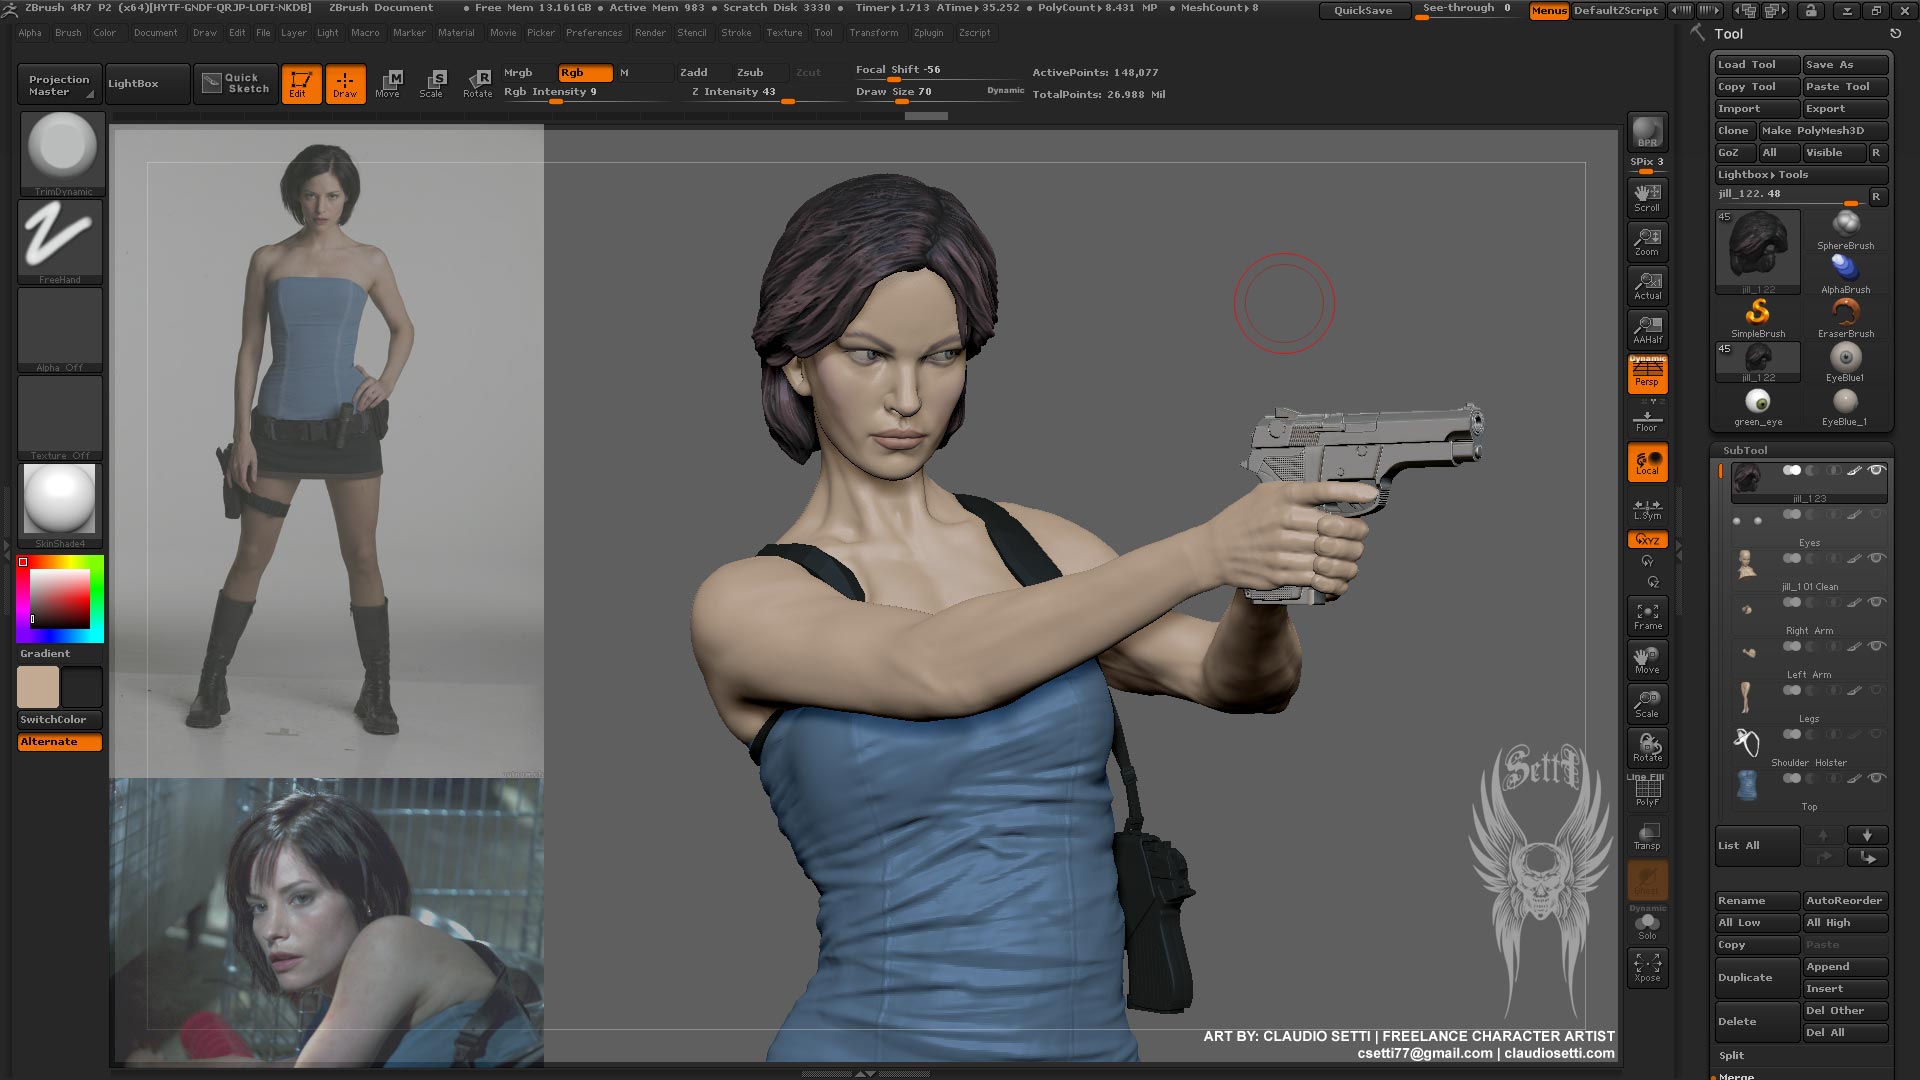Activate the Draw mode button
The width and height of the screenshot is (1920, 1080).
(345, 84)
